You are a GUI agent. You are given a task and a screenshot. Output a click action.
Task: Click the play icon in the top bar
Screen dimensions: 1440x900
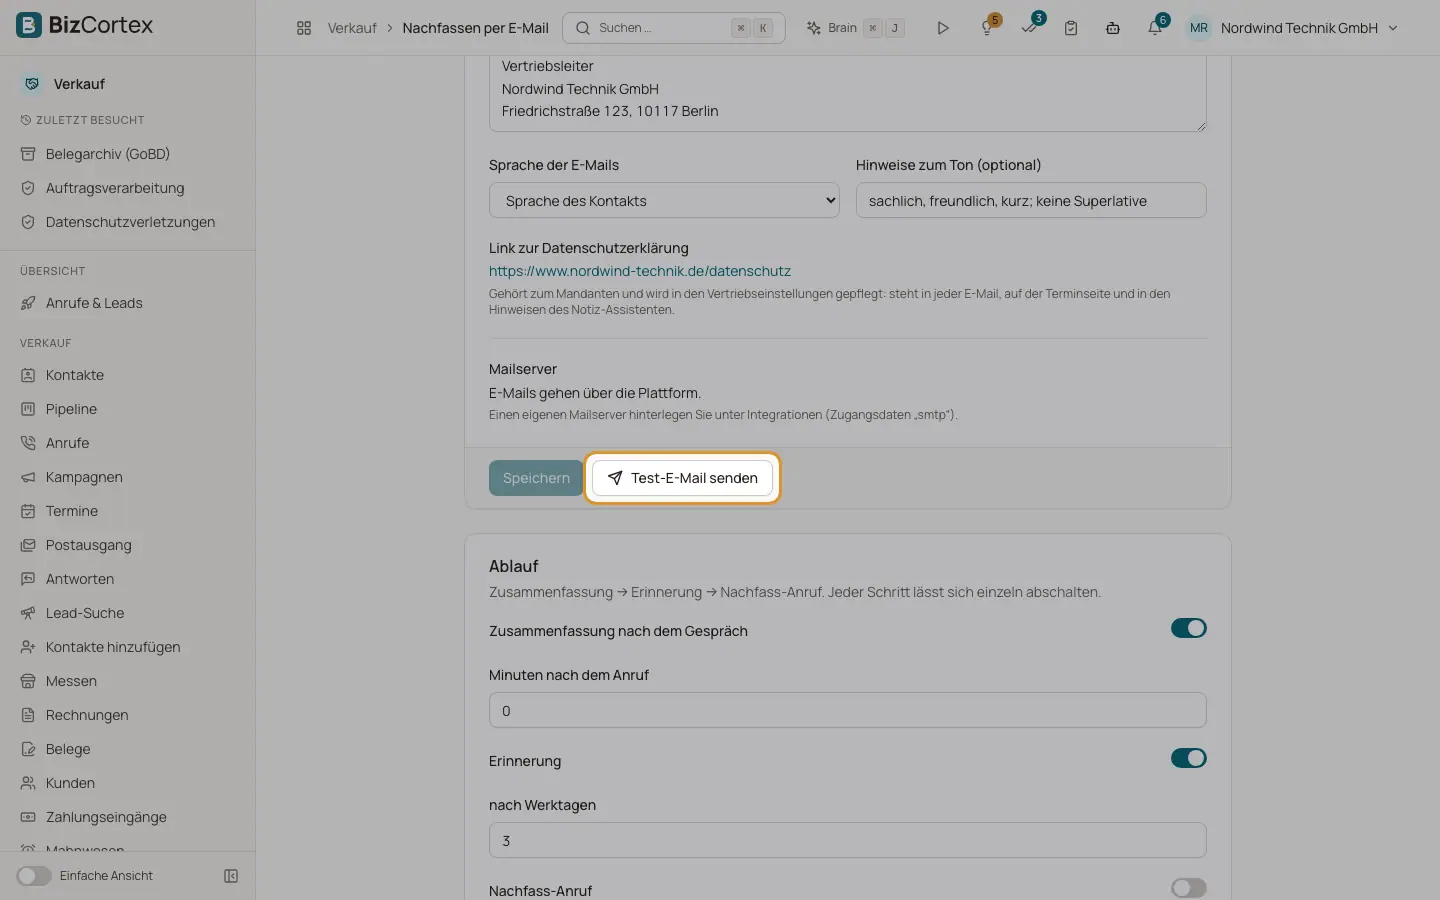[942, 28]
